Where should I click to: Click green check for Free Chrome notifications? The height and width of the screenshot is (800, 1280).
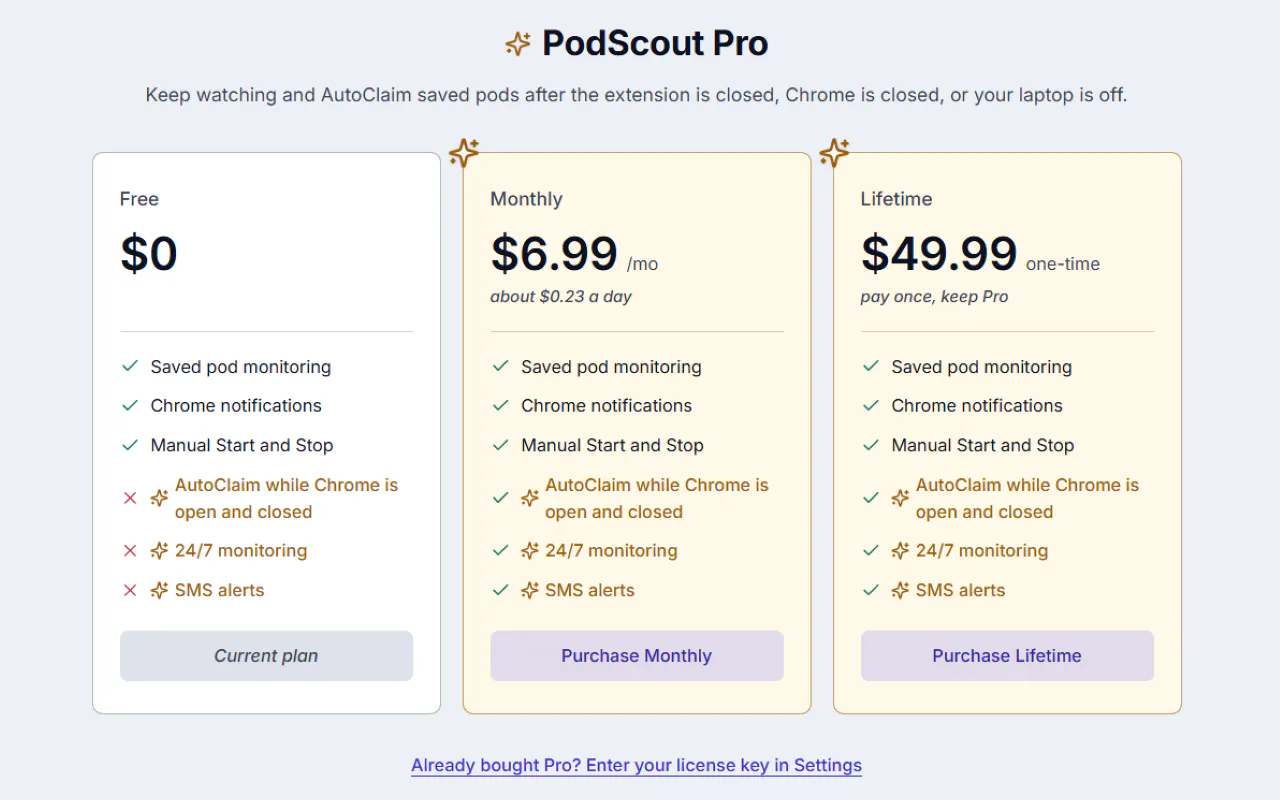coord(129,406)
